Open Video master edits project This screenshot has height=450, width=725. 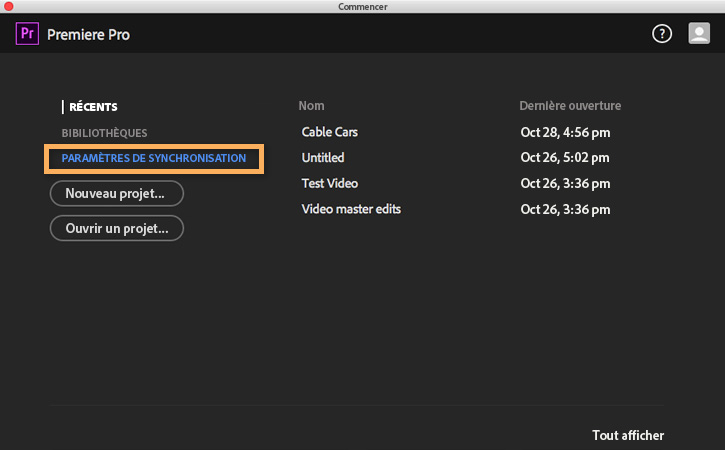351,209
